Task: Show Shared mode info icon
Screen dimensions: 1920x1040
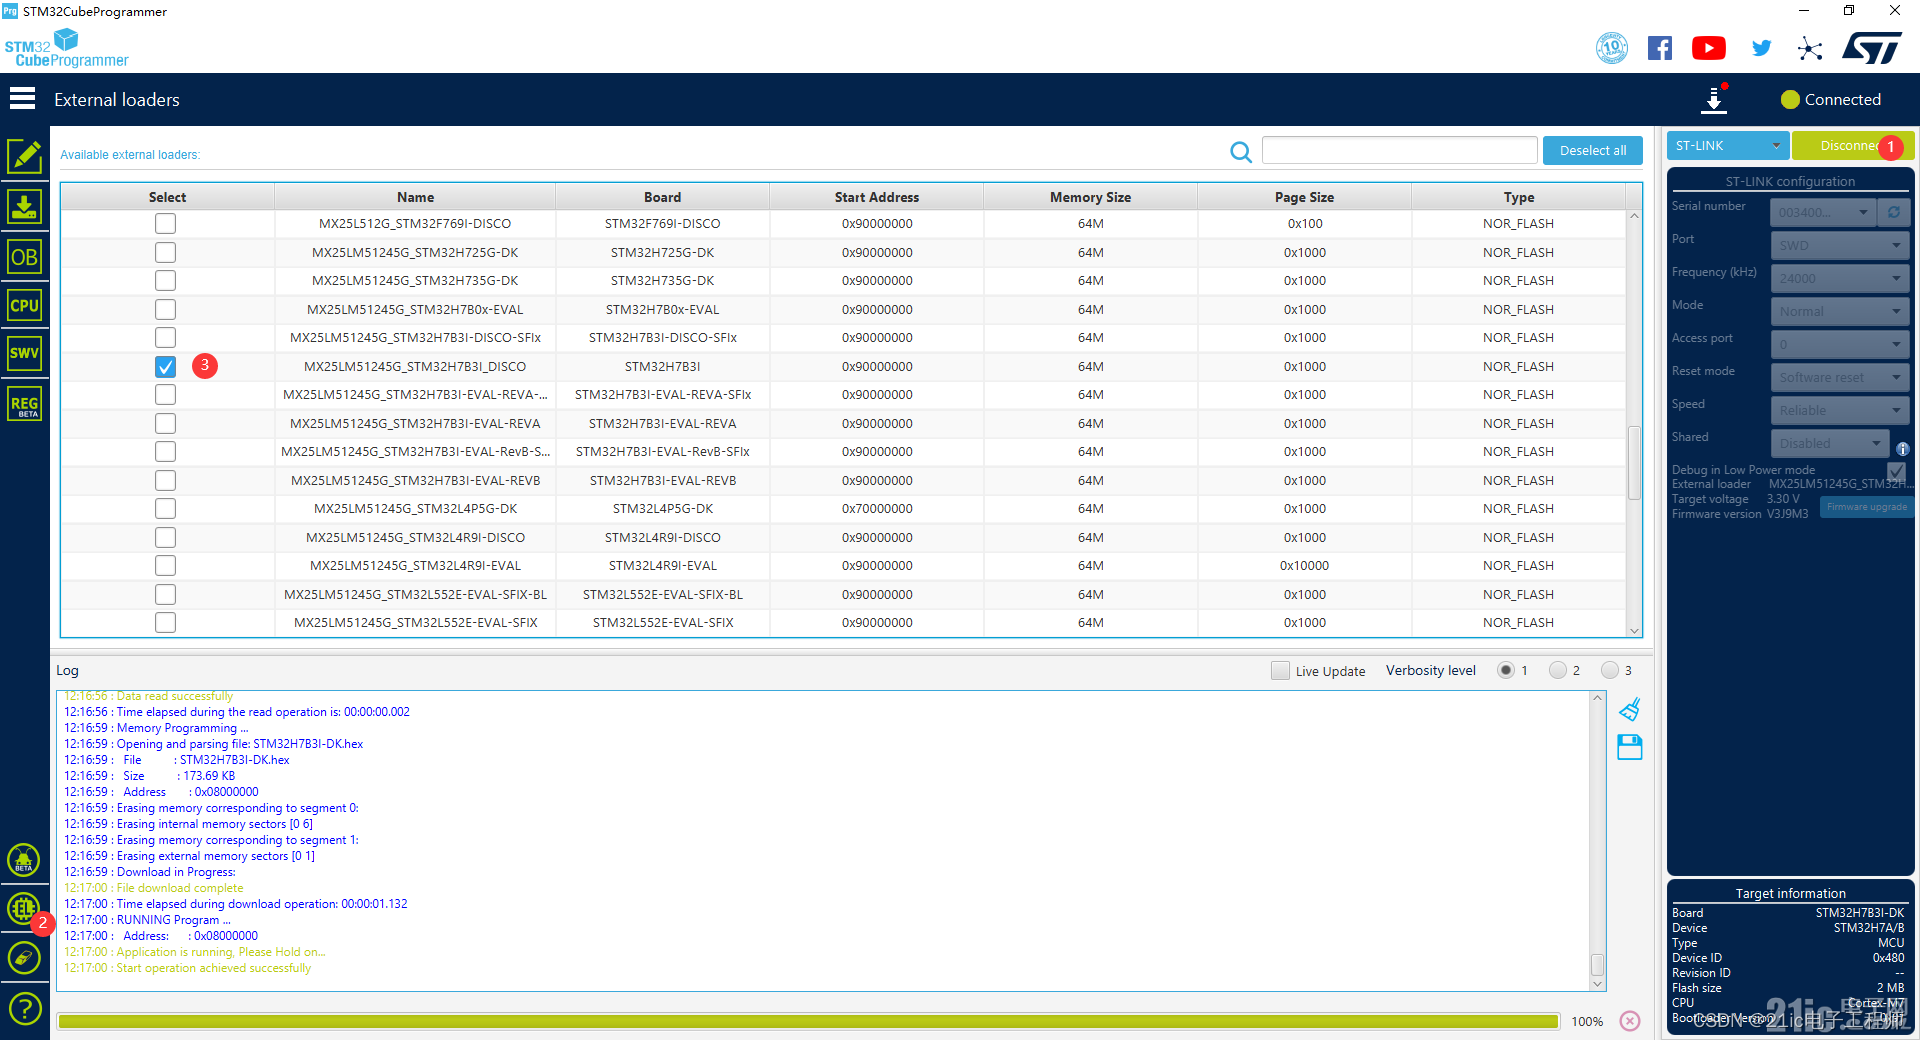Action: tap(1903, 449)
